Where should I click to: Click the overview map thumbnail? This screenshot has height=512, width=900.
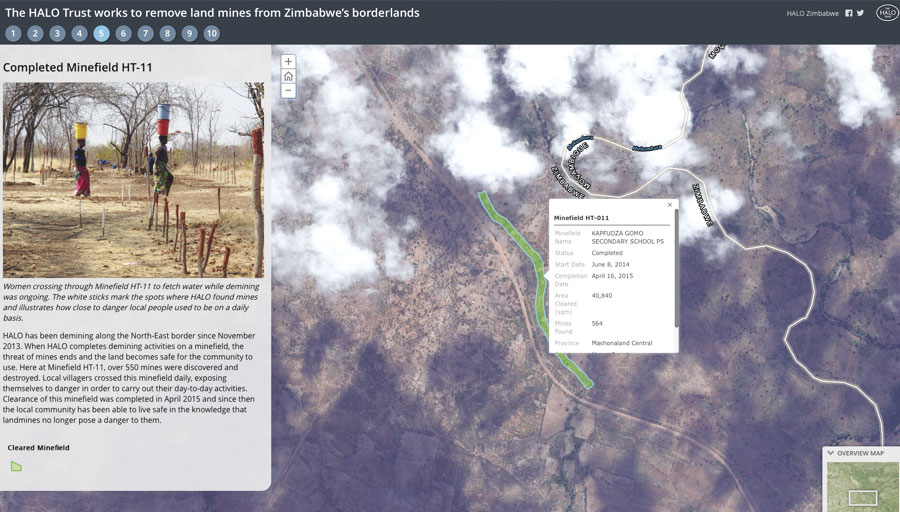coord(863,486)
